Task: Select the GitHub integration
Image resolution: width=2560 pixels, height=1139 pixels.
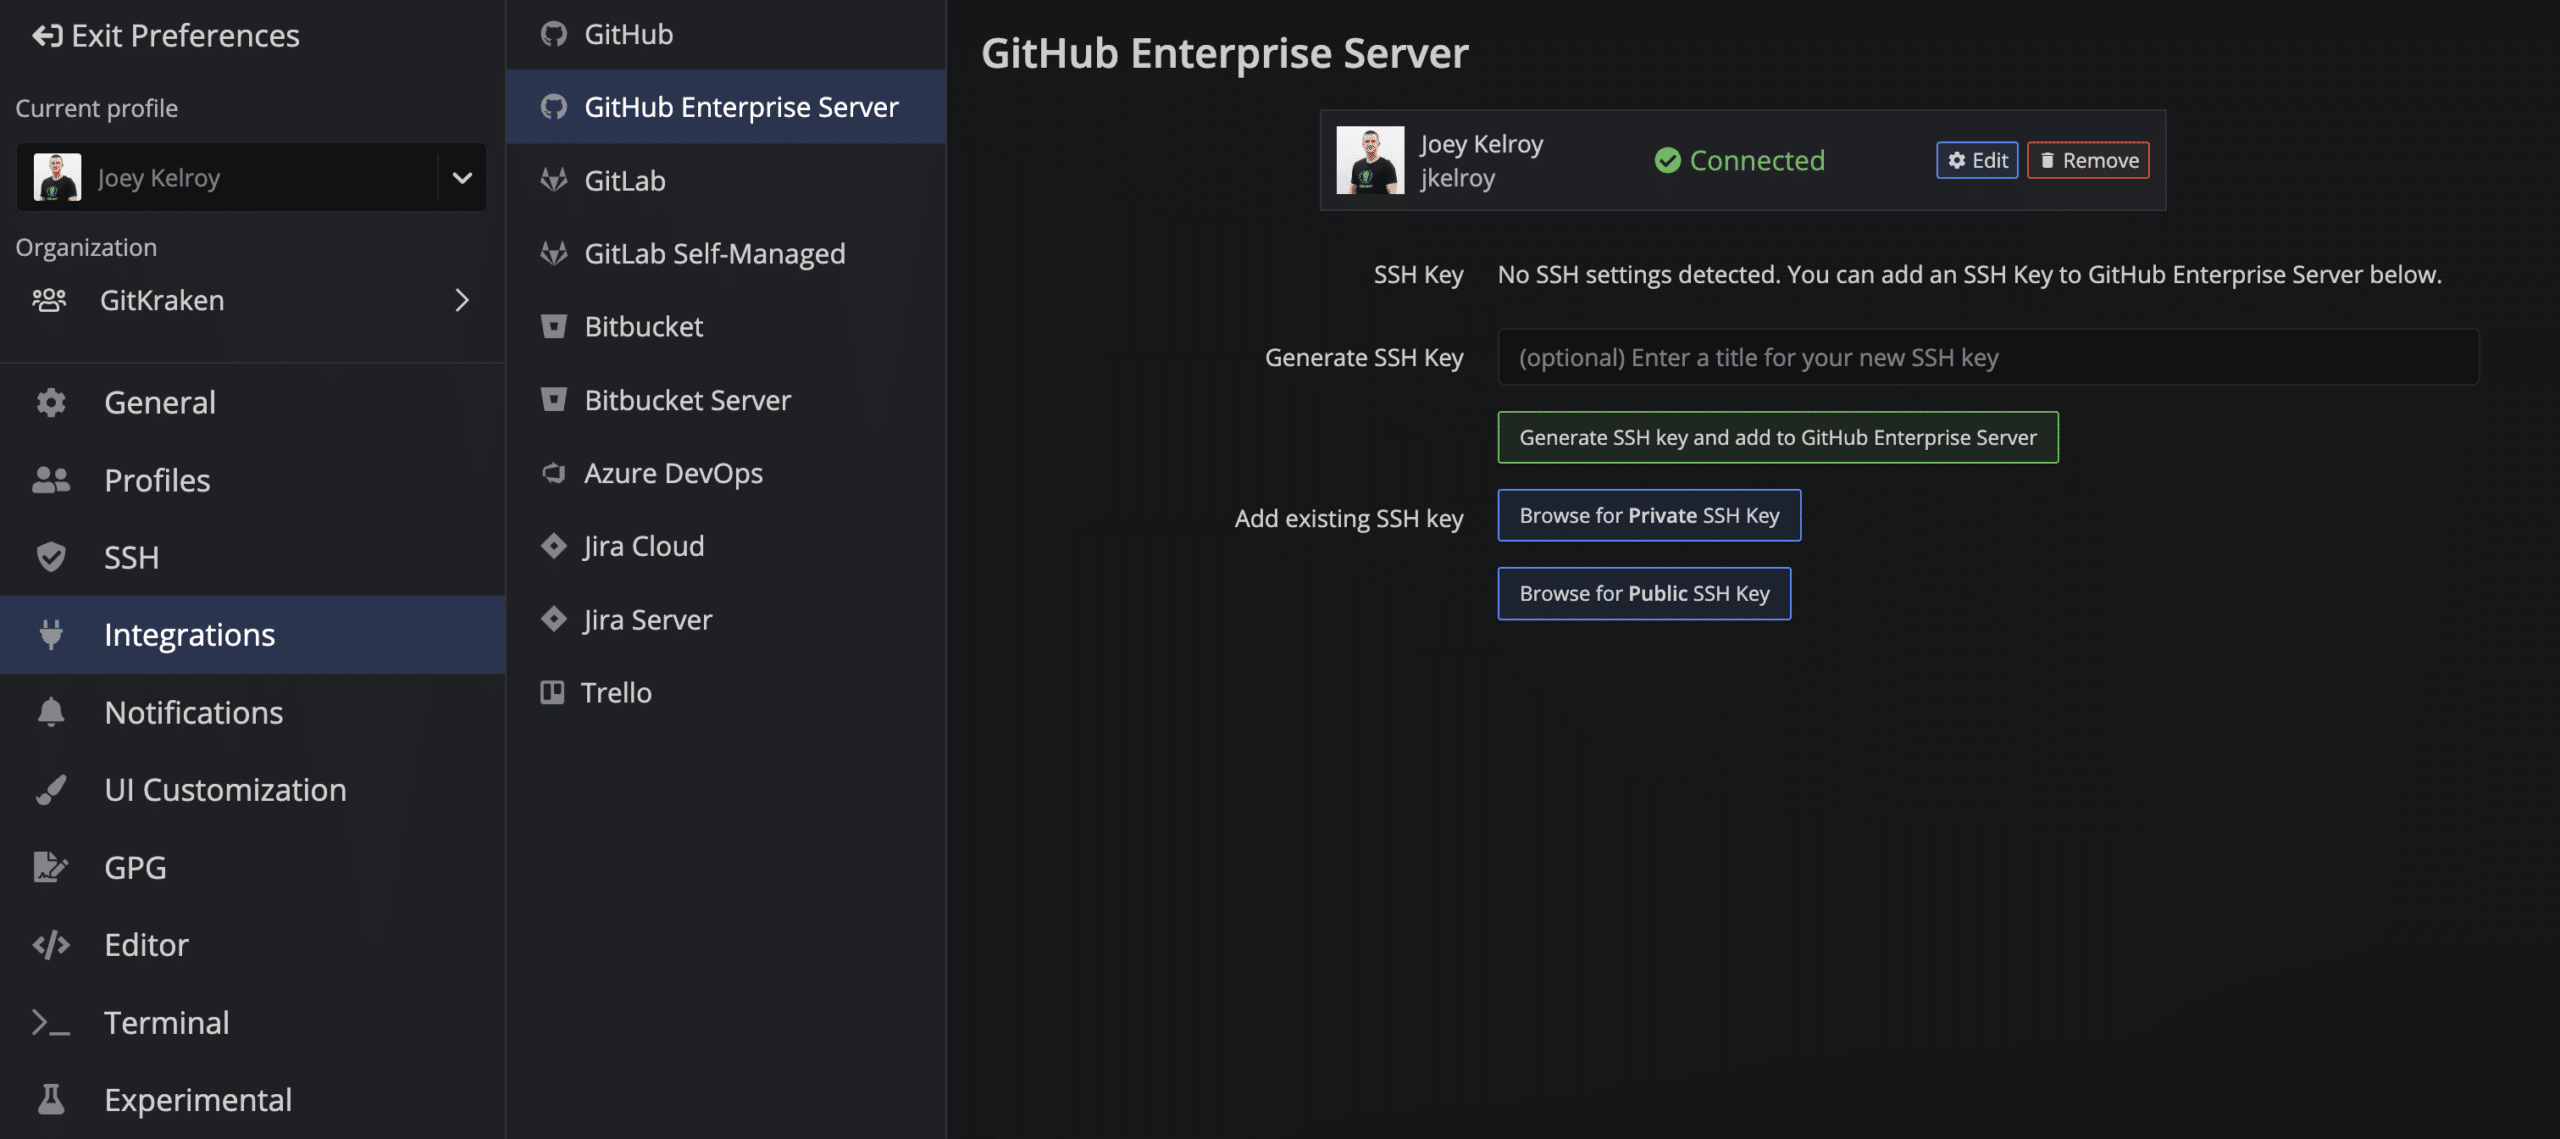Action: click(x=726, y=34)
